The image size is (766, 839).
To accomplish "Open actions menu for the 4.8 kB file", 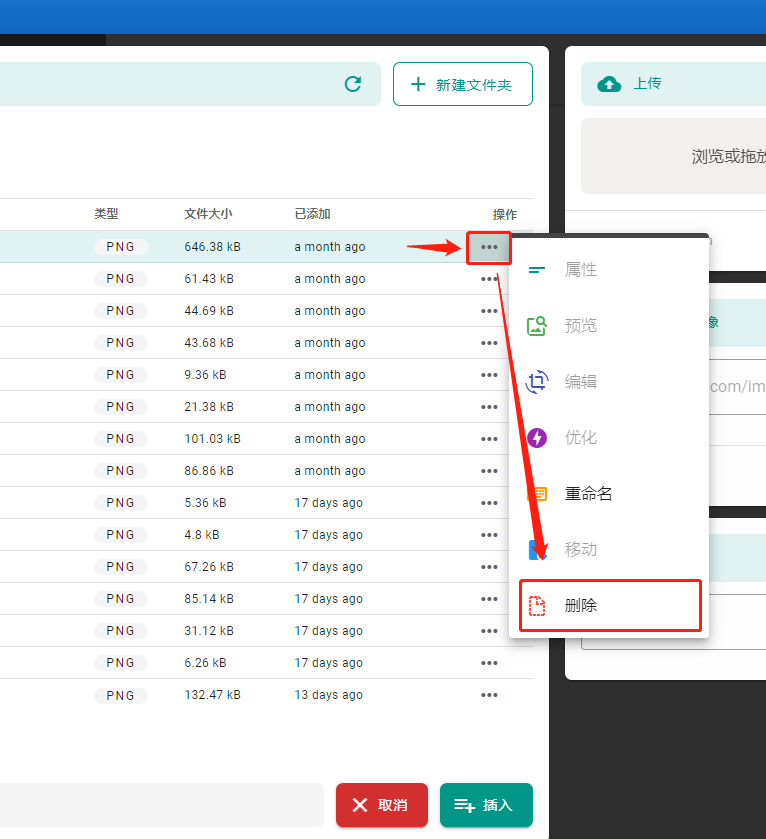I will pyautogui.click(x=489, y=535).
